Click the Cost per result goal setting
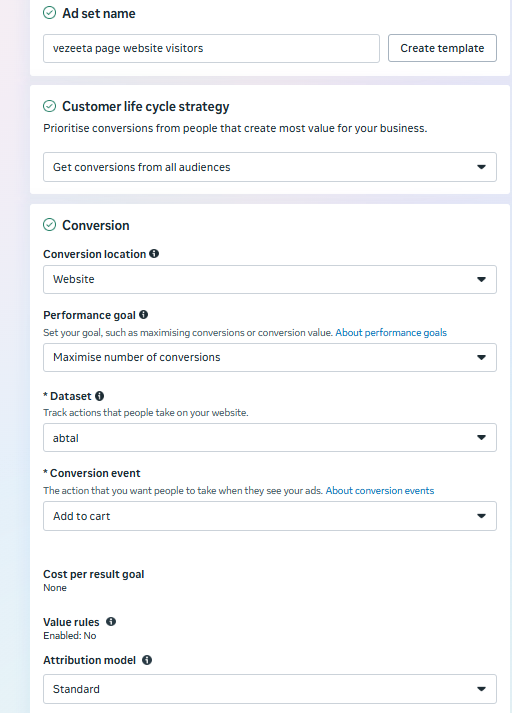 94,580
